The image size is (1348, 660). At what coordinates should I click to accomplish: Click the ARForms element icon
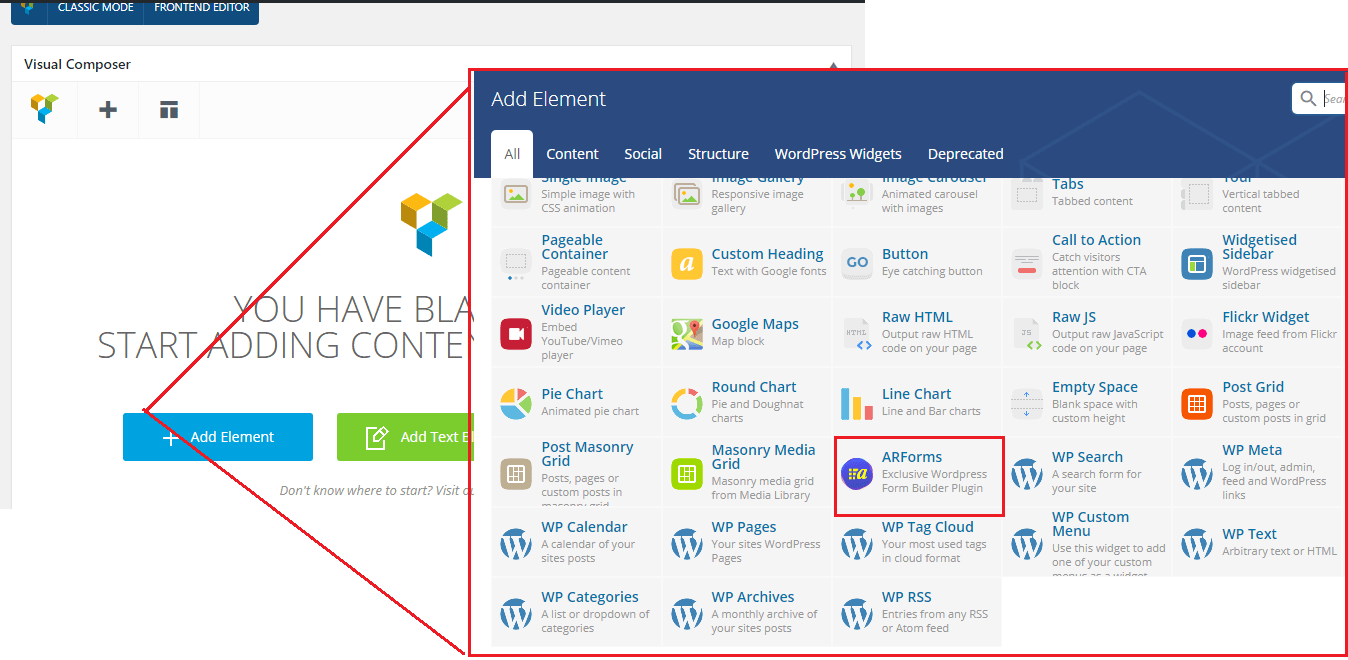(x=857, y=474)
